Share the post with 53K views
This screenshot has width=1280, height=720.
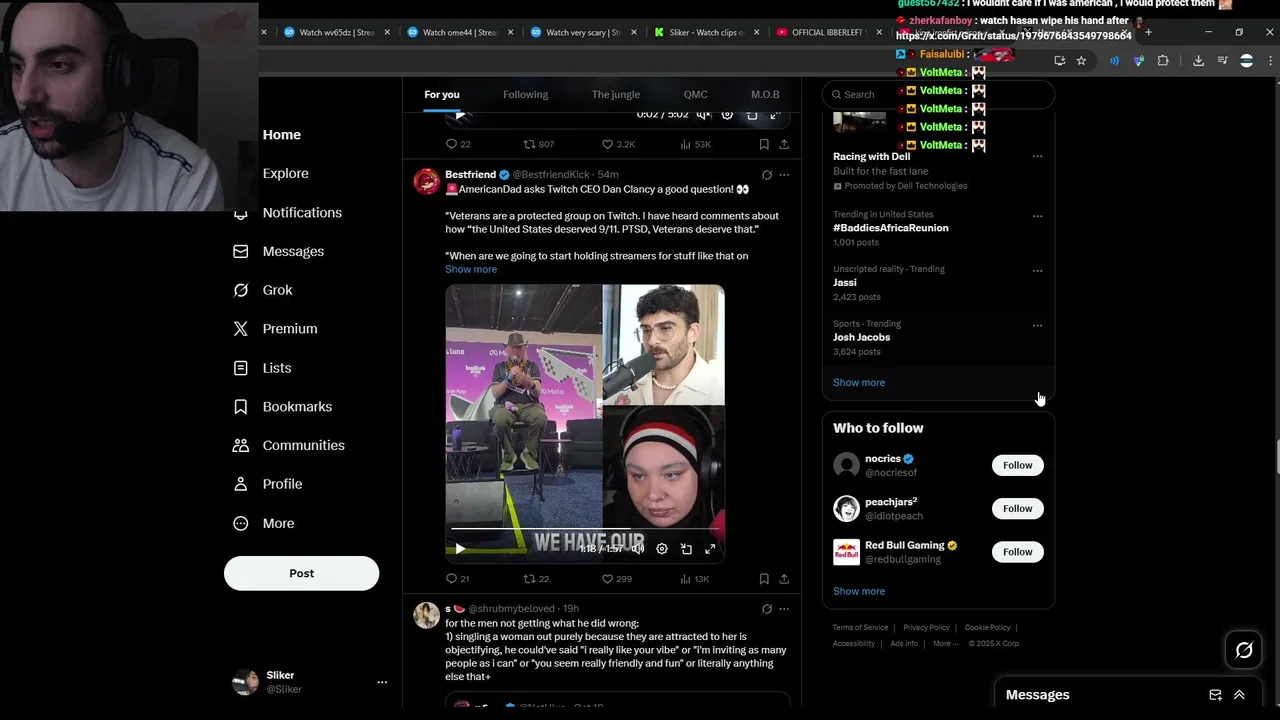[x=784, y=144]
